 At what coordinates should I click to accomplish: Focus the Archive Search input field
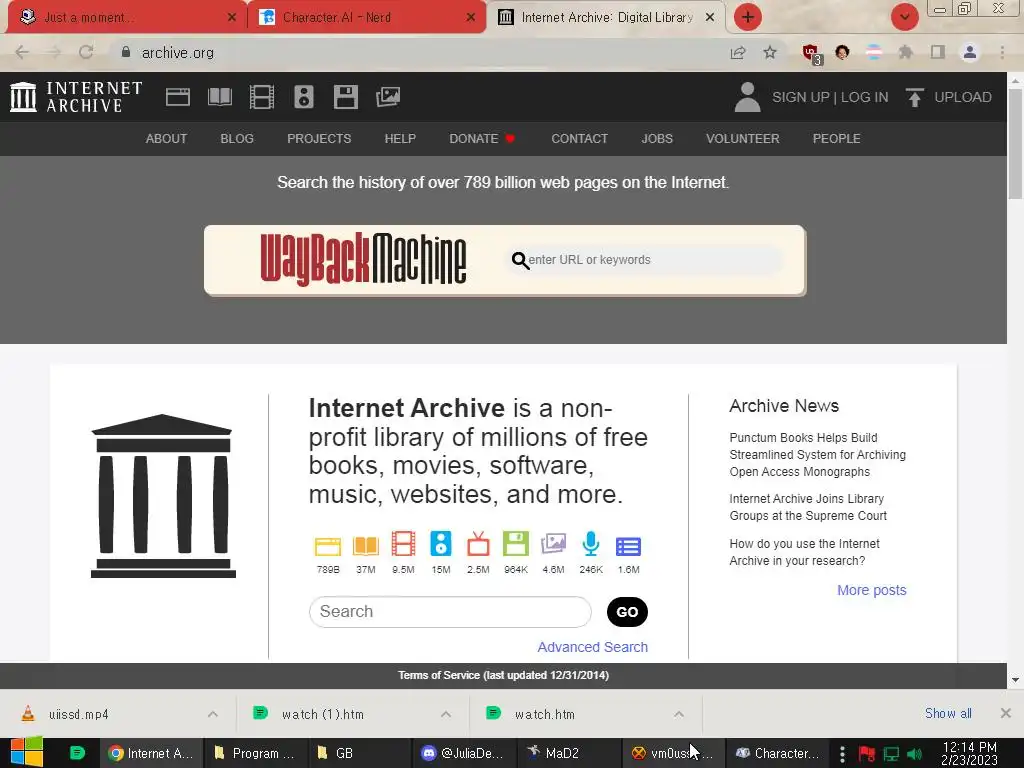[x=450, y=612]
